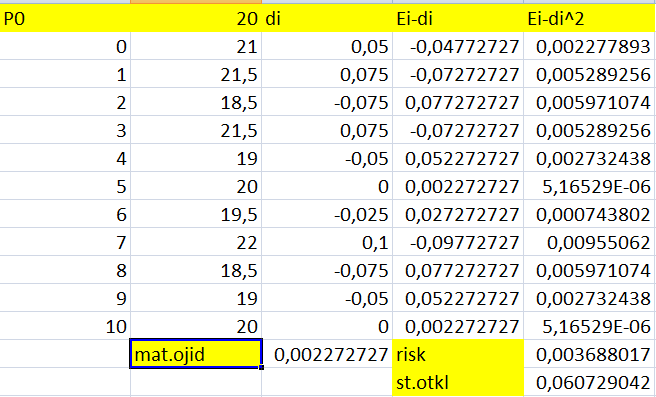Select the 20 cell in row 5
The image size is (656, 397).
pos(196,186)
